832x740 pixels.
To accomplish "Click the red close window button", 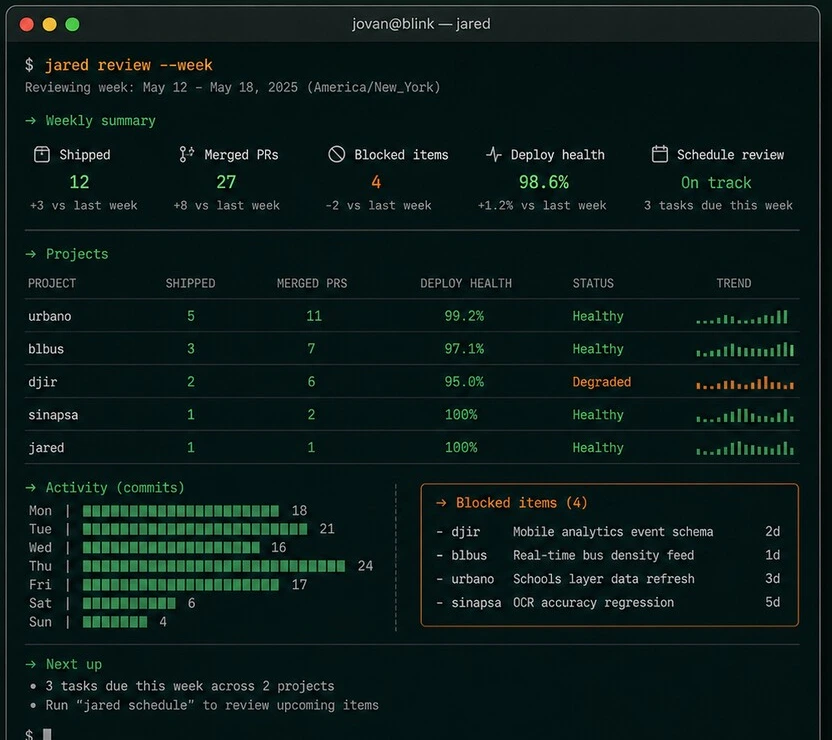I will tap(27, 24).
